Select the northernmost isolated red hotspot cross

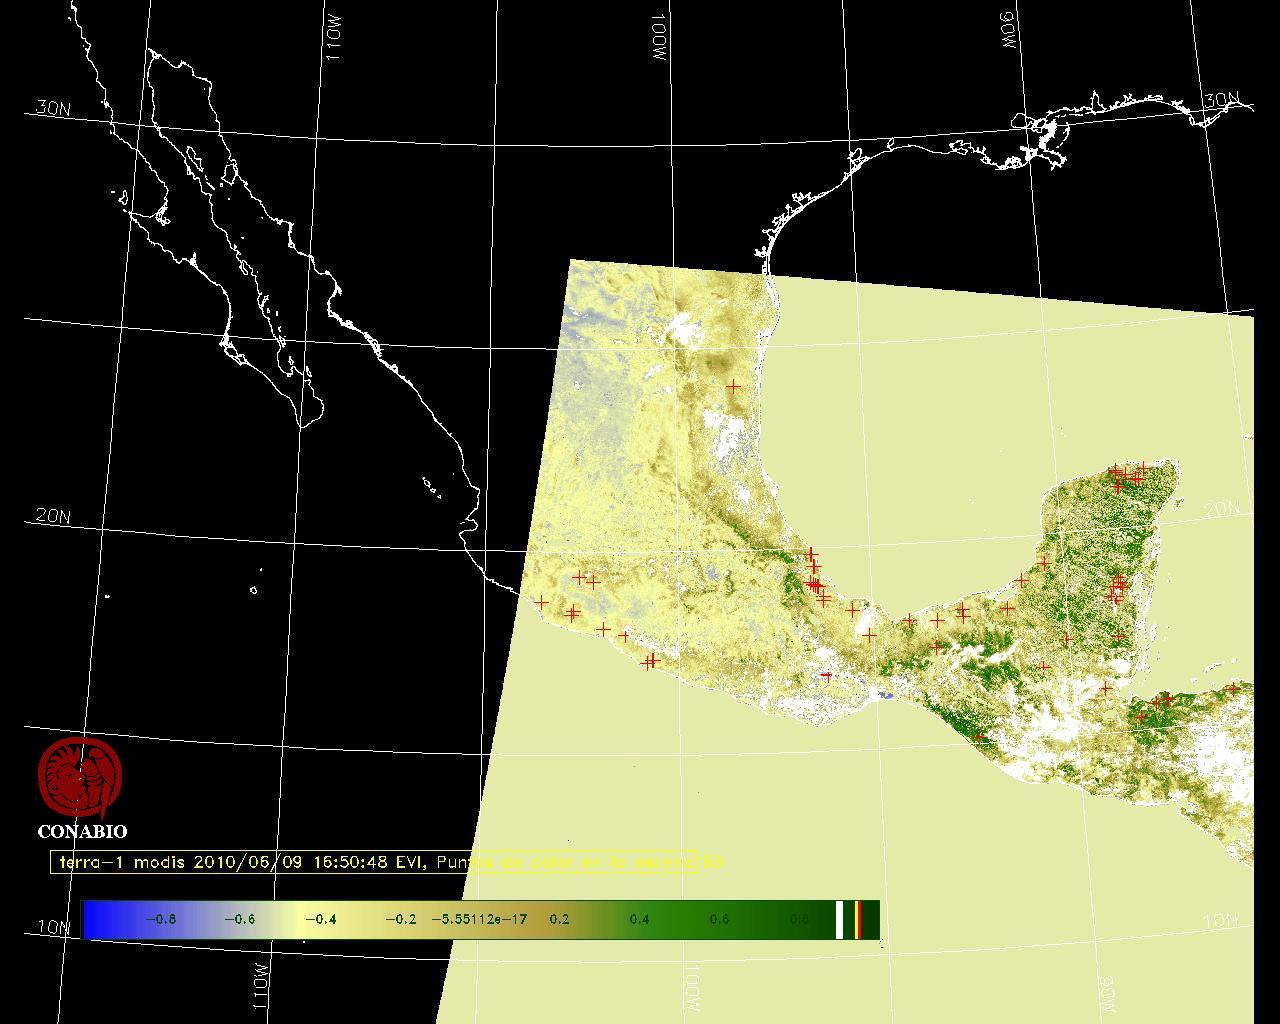point(733,386)
